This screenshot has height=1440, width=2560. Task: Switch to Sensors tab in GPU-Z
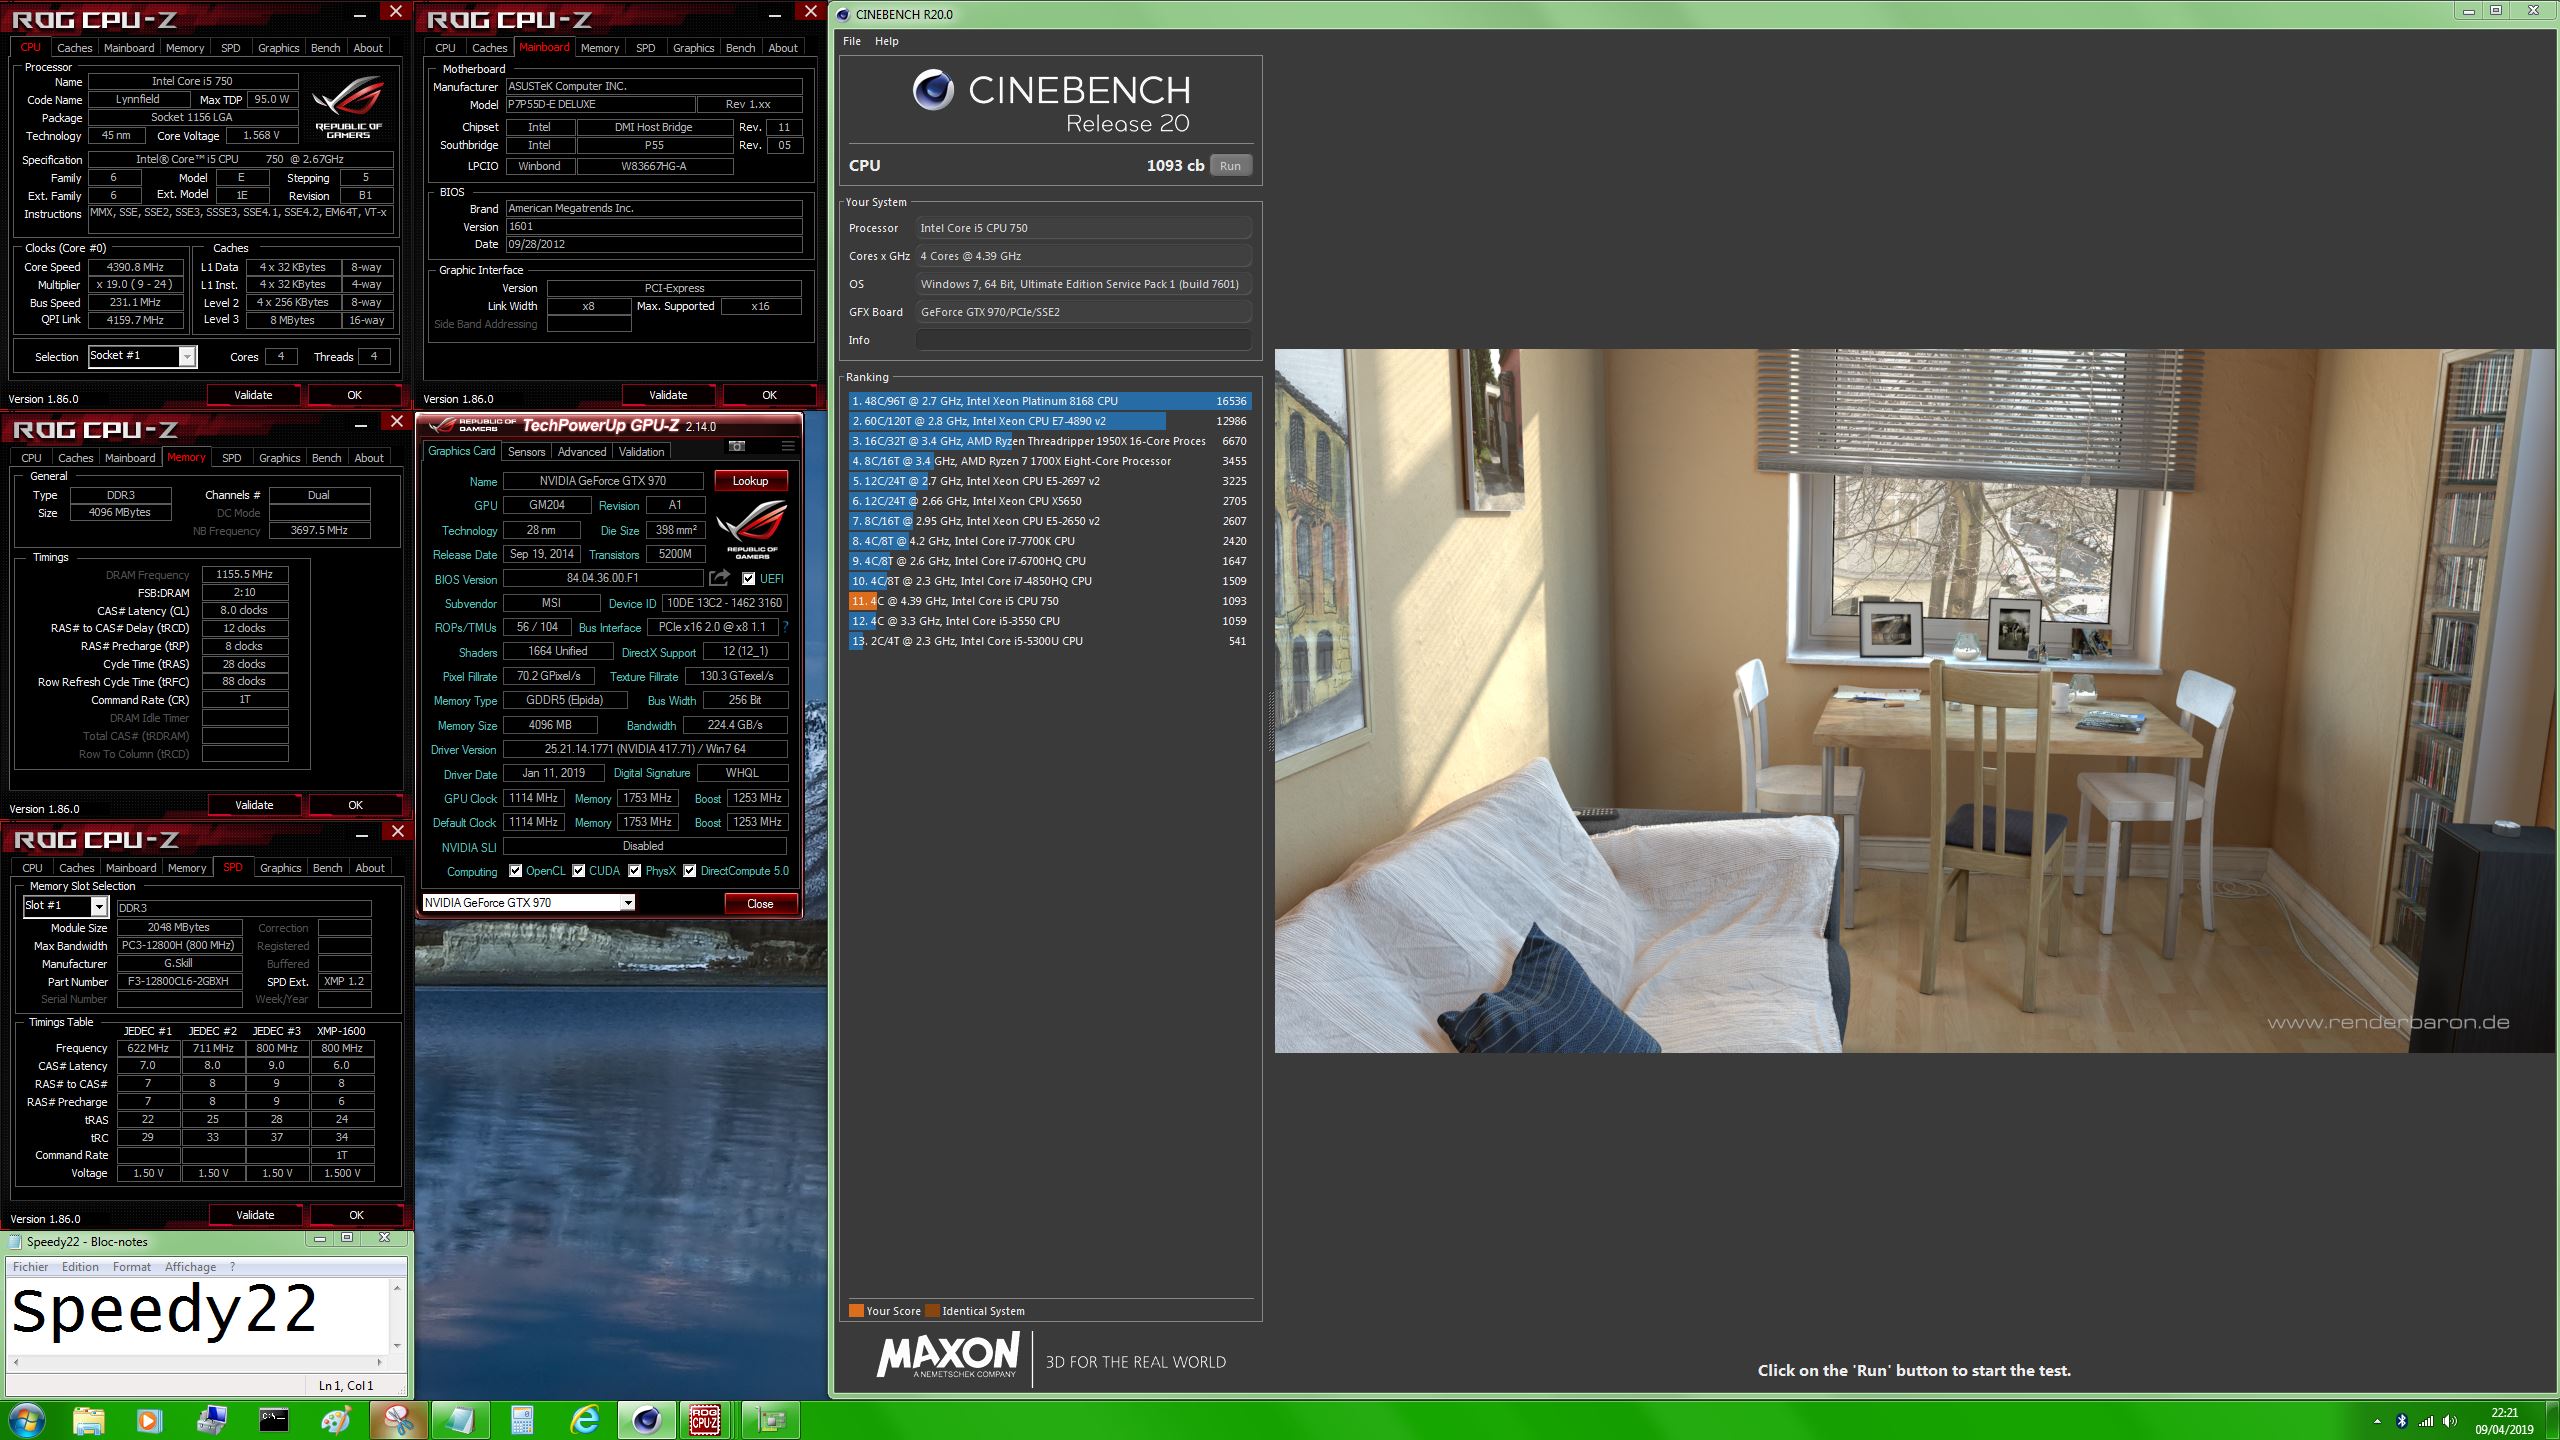[x=526, y=451]
